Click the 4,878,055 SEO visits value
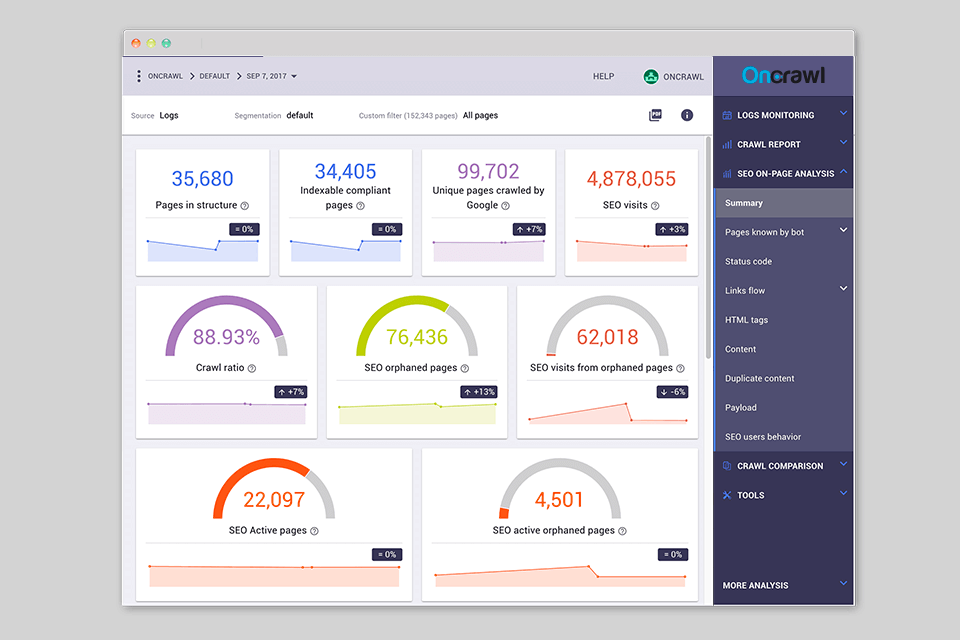Viewport: 960px width, 640px height. click(x=631, y=179)
